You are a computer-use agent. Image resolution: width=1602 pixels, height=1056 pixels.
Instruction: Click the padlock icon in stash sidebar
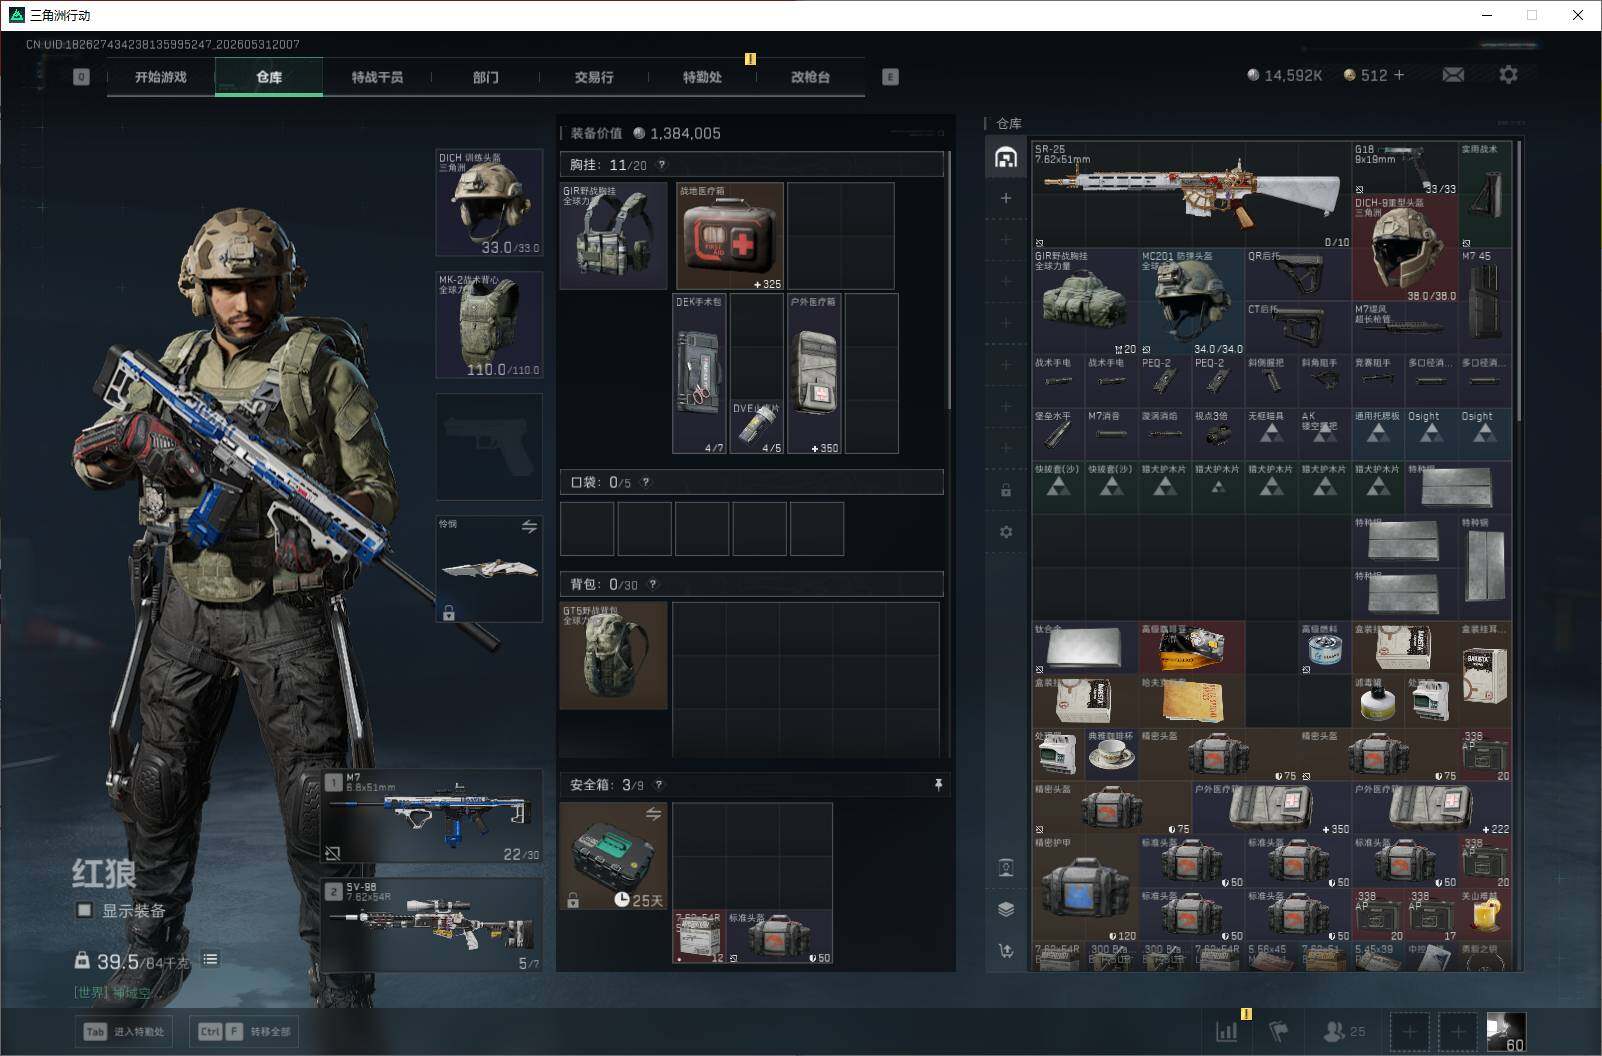pos(1006,490)
